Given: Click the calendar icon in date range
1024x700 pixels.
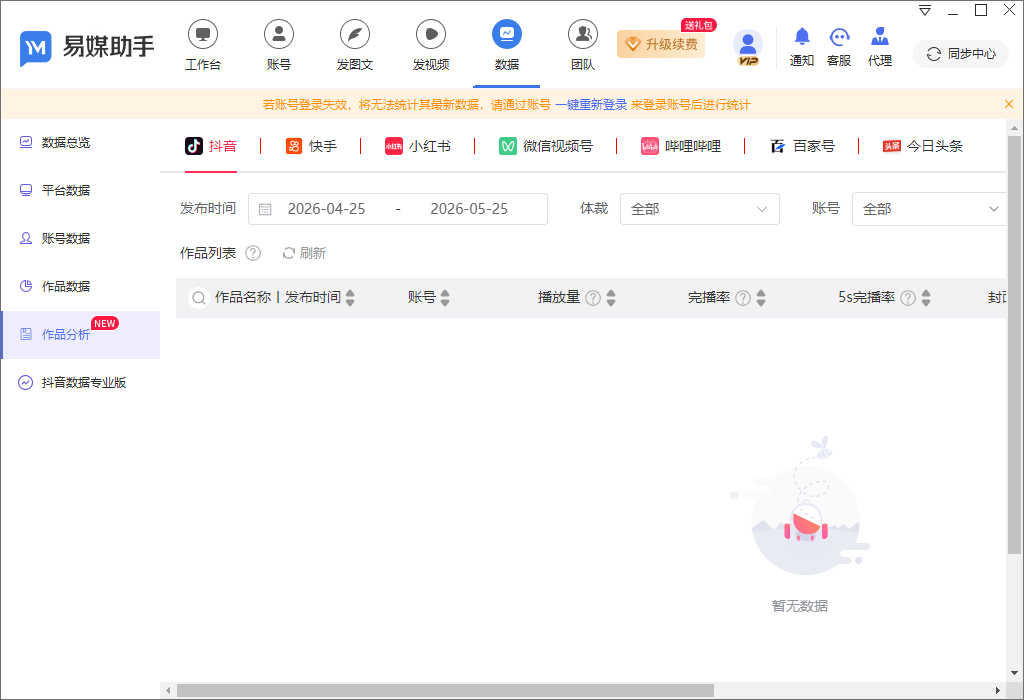Looking at the screenshot, I should pos(265,210).
